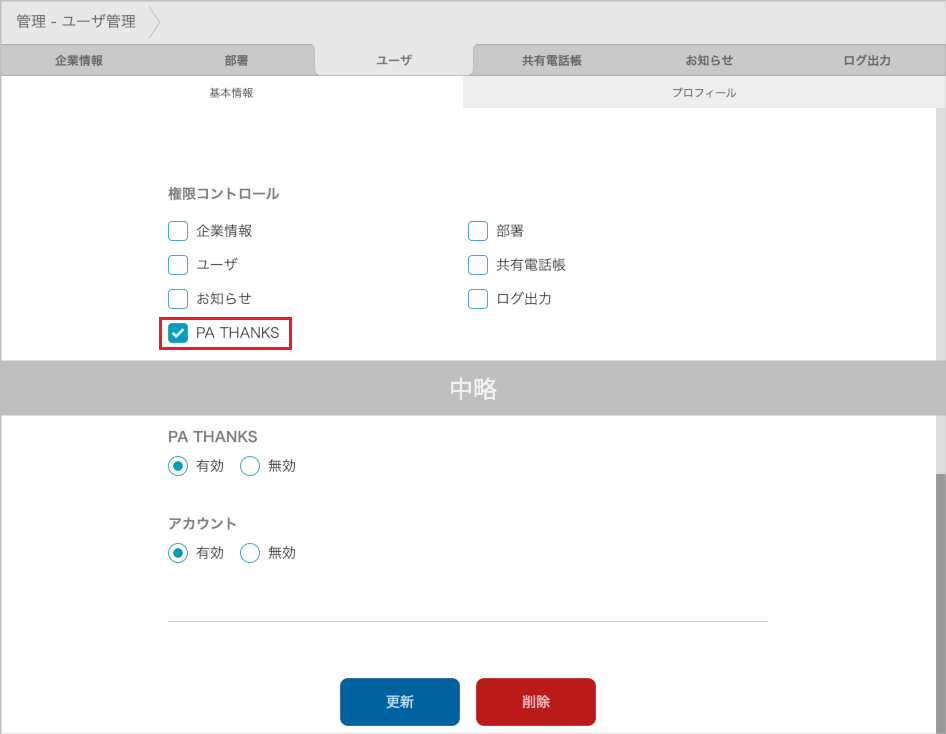Enable the 企業情報 permission checkbox
The image size is (946, 734).
pyautogui.click(x=178, y=231)
